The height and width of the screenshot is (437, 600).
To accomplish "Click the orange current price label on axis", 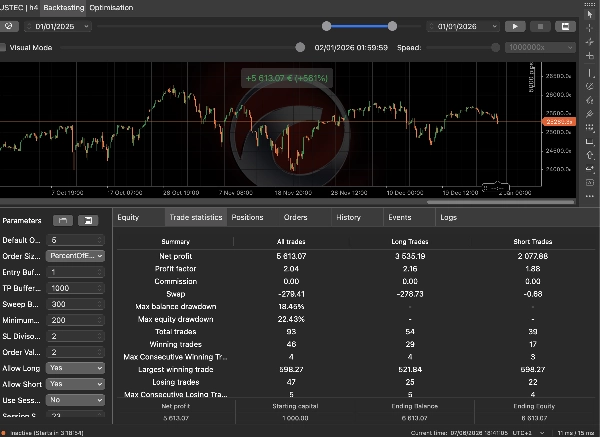I will [x=559, y=122].
